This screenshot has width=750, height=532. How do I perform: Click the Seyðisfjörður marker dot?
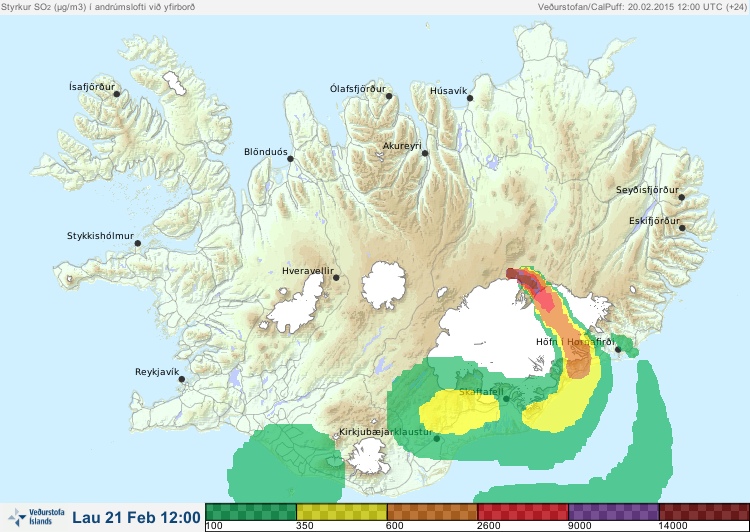pos(682,197)
